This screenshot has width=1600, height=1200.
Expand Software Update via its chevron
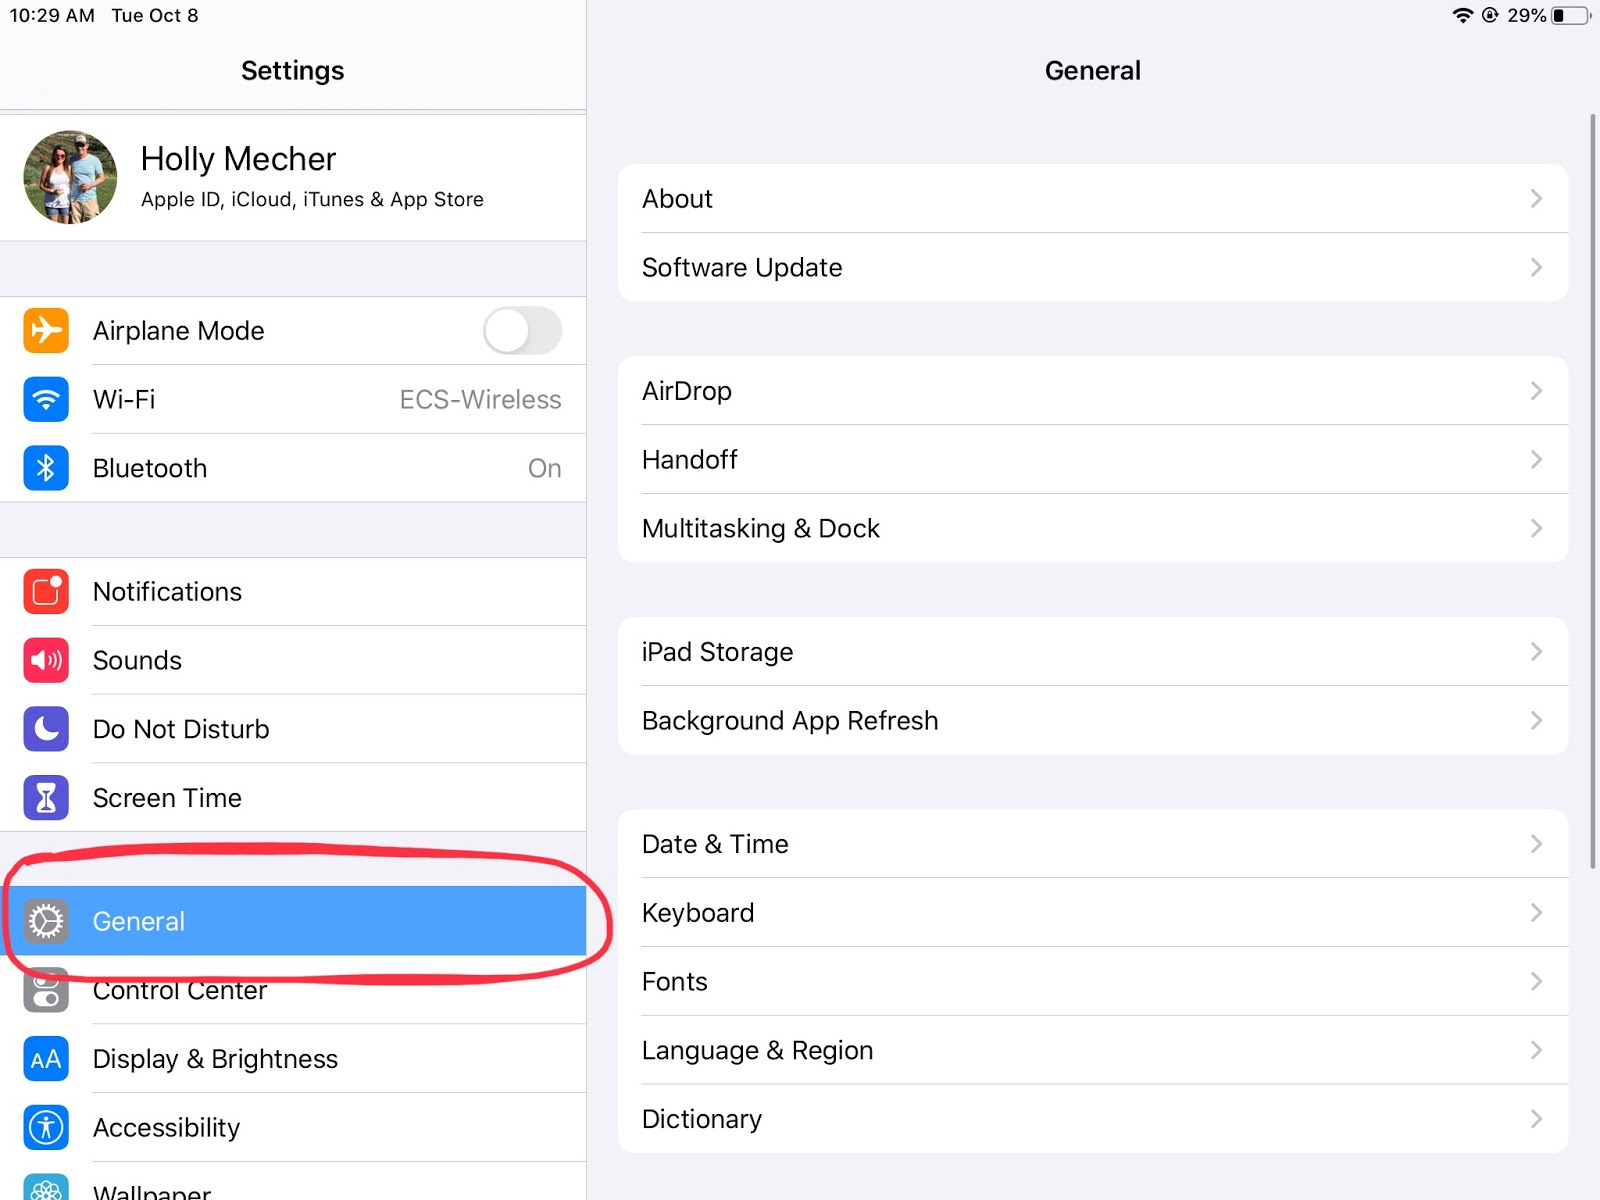[x=1536, y=267]
